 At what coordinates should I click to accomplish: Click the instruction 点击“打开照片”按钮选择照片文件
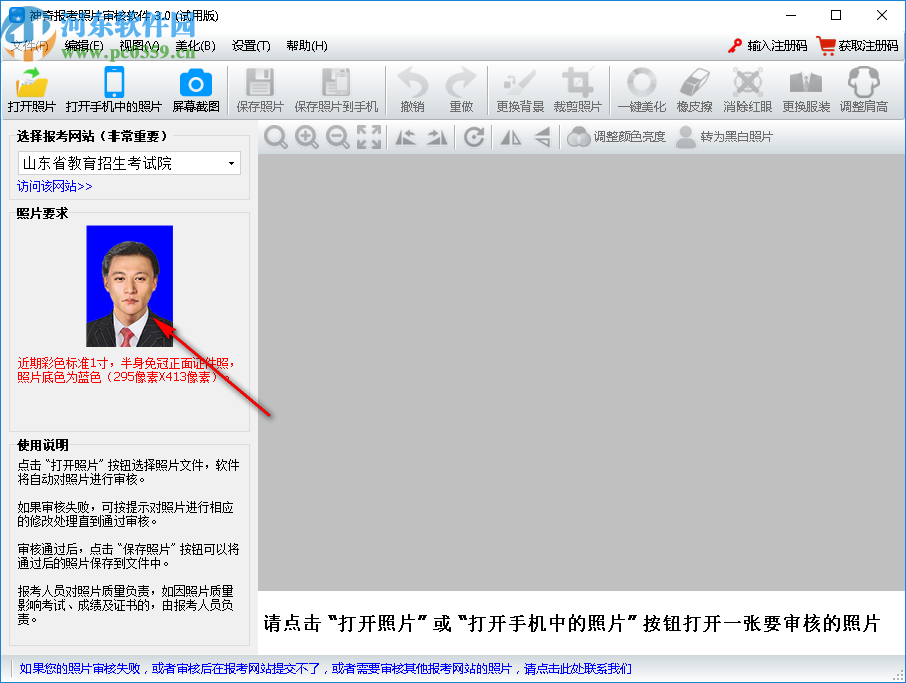[128, 472]
